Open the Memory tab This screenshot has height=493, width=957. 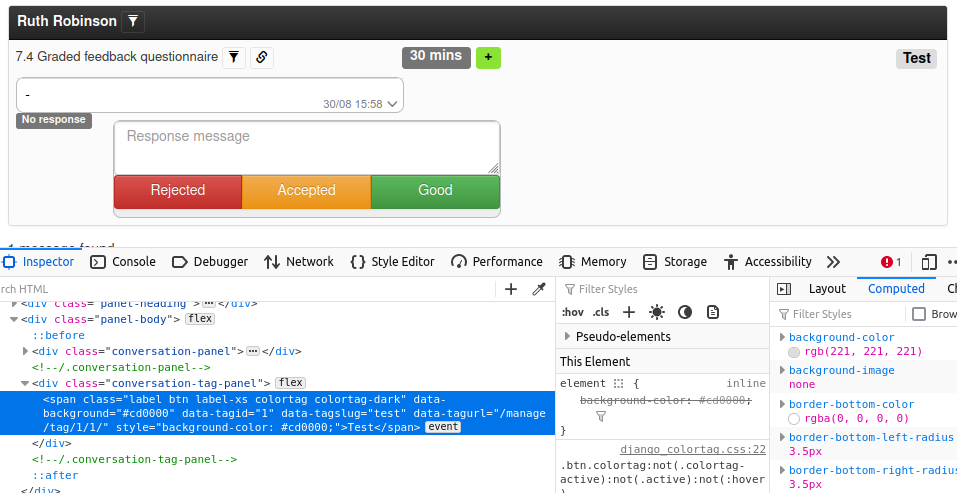click(593, 262)
